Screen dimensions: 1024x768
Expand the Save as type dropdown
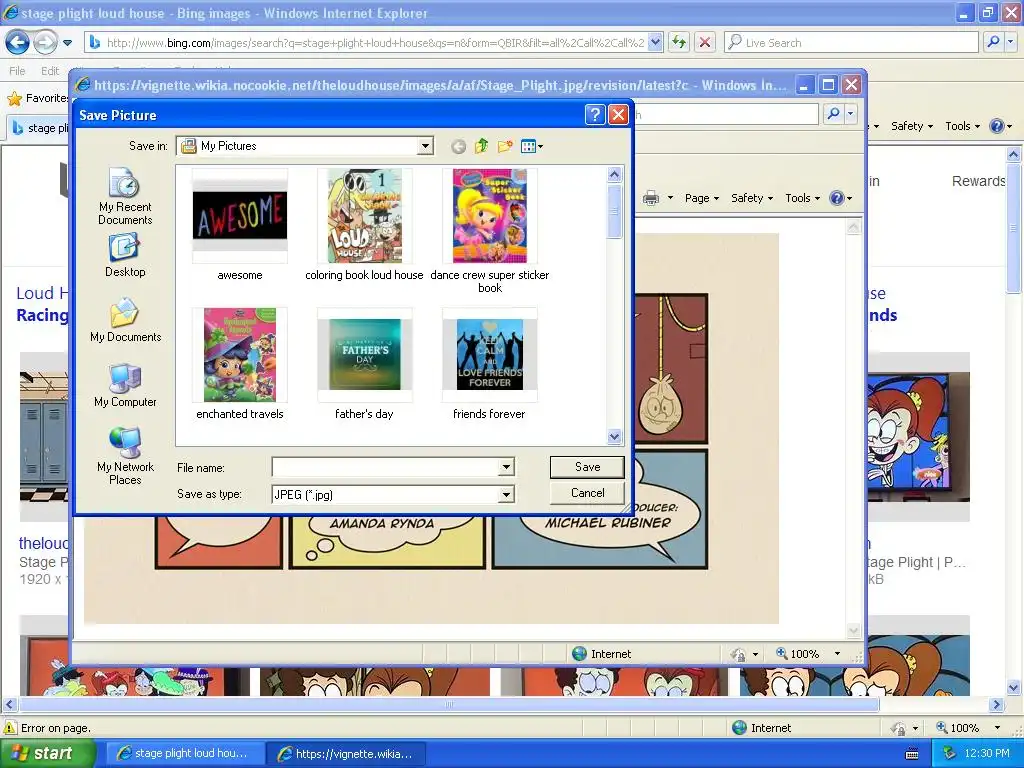pyautogui.click(x=506, y=495)
